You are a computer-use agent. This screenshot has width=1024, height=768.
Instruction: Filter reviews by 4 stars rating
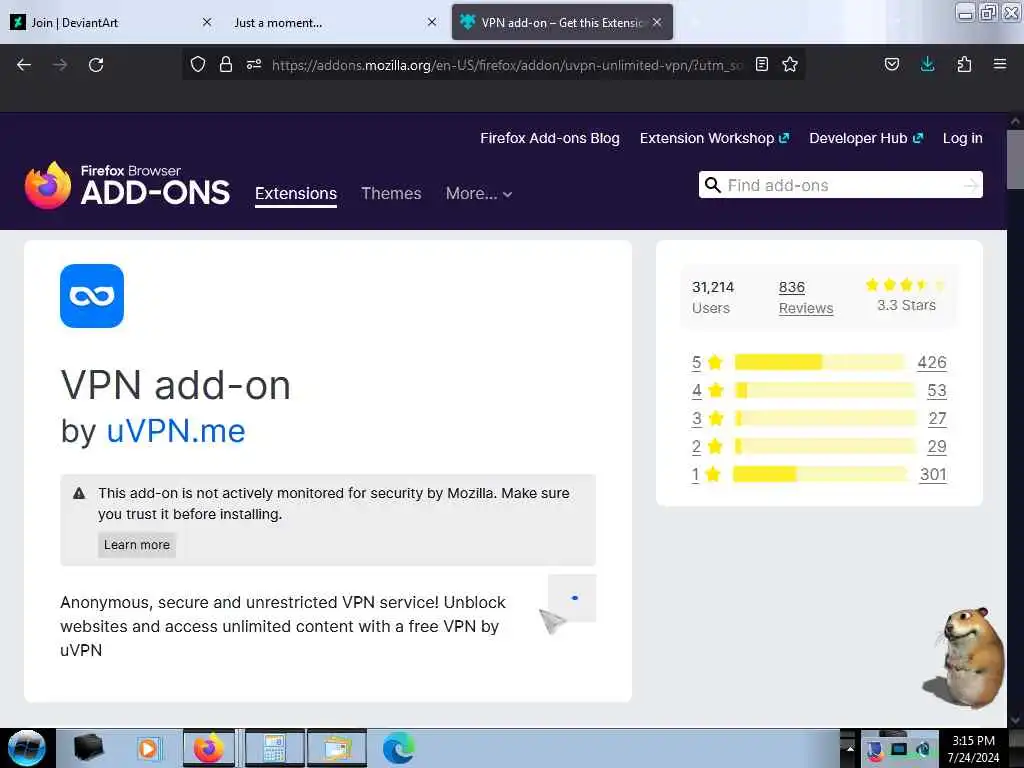coord(707,390)
